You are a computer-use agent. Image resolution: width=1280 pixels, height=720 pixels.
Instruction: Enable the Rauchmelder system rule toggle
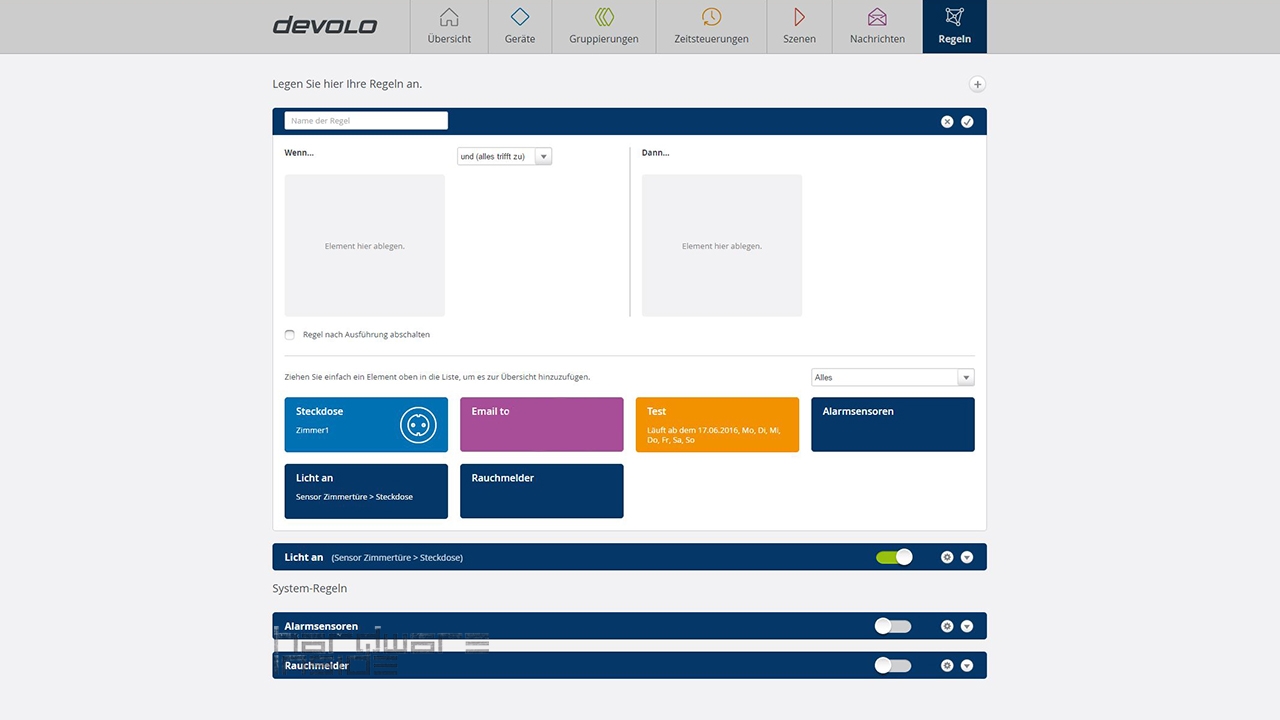893,665
